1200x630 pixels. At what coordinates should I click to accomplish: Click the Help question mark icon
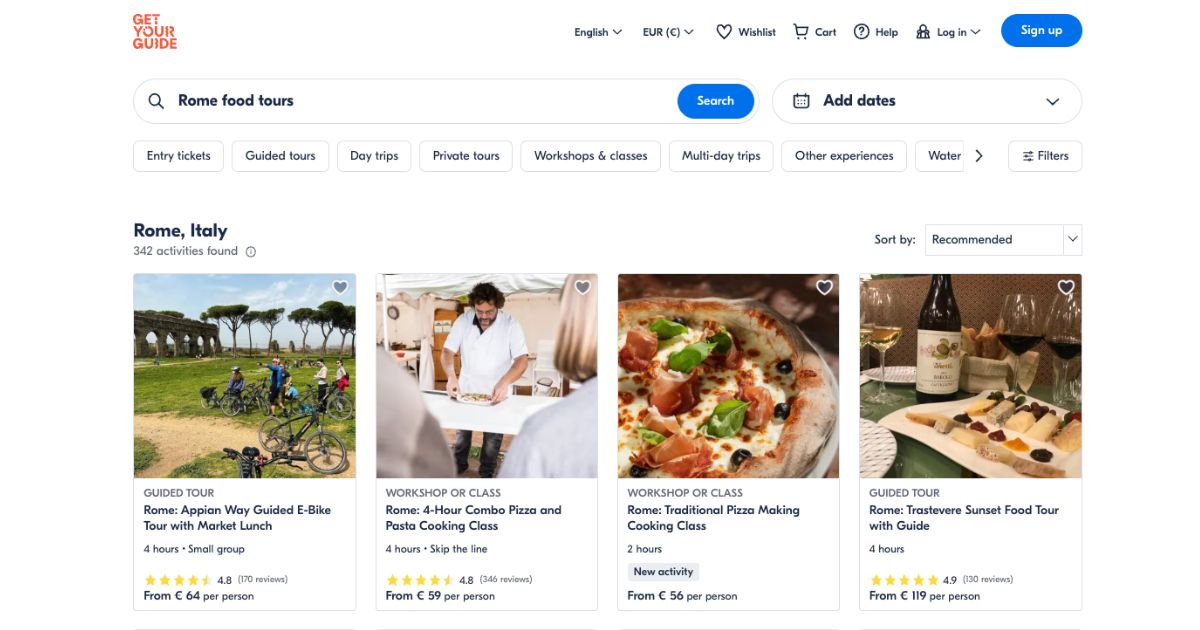pyautogui.click(x=861, y=32)
